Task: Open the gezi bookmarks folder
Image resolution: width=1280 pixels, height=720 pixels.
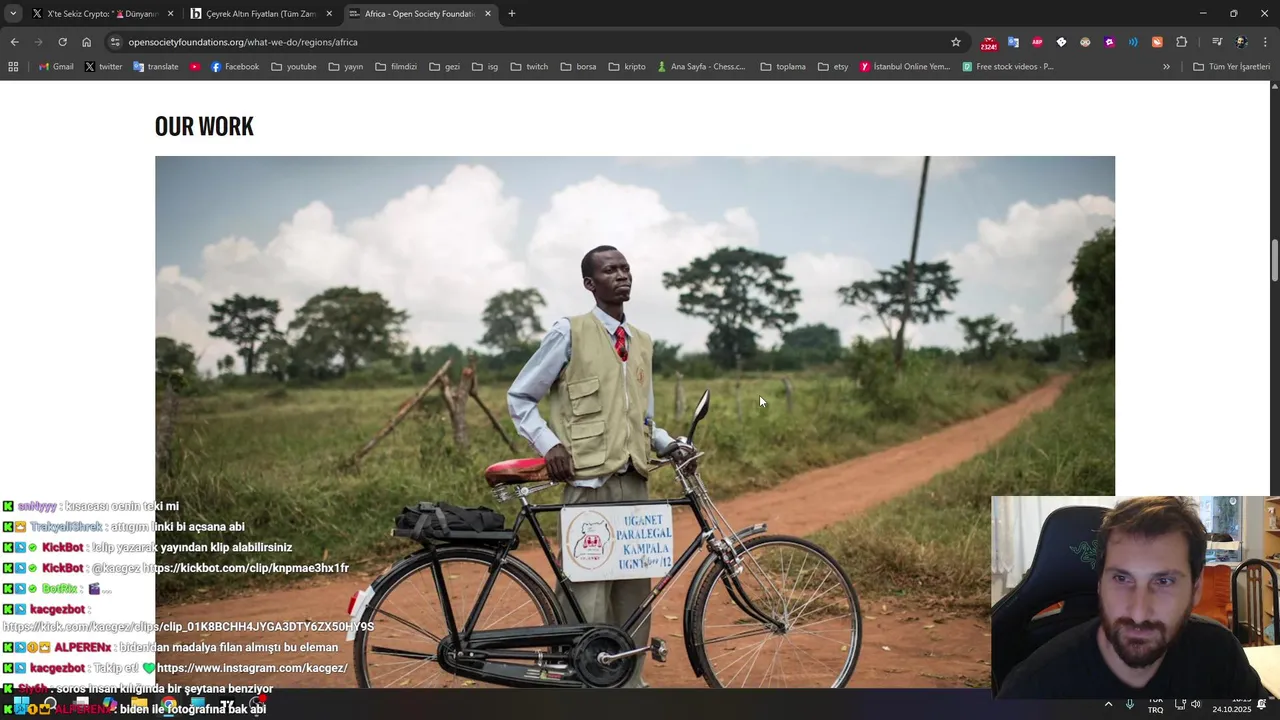Action: tap(444, 67)
